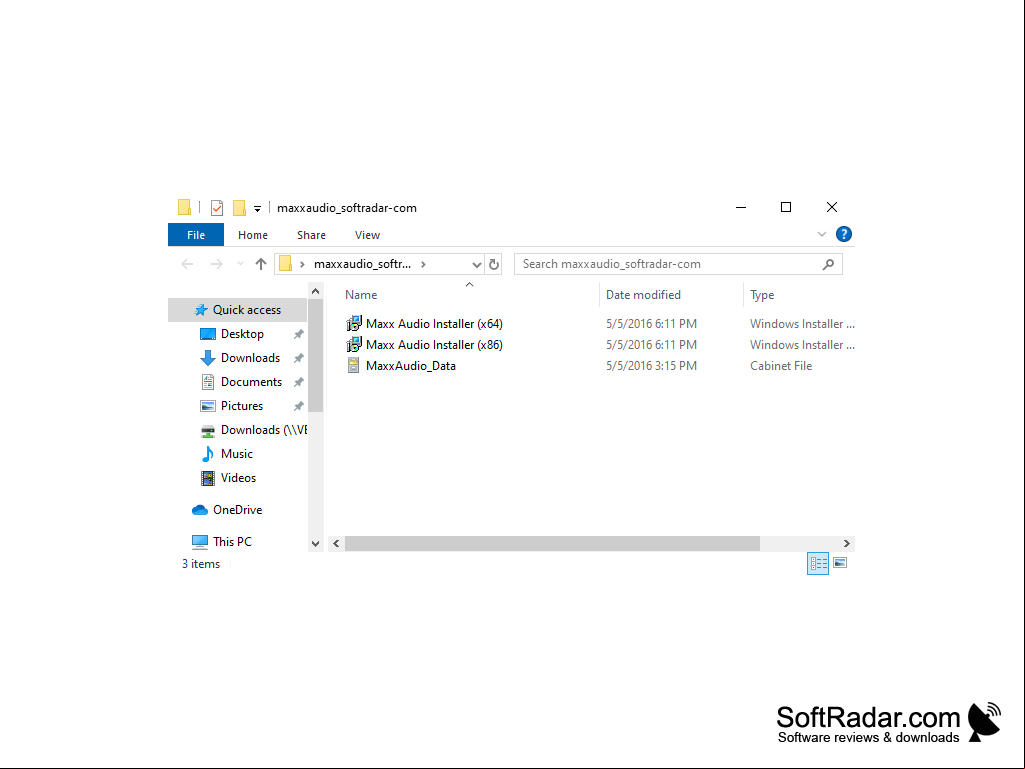
Task: Click the search magnifier icon
Action: 828,264
